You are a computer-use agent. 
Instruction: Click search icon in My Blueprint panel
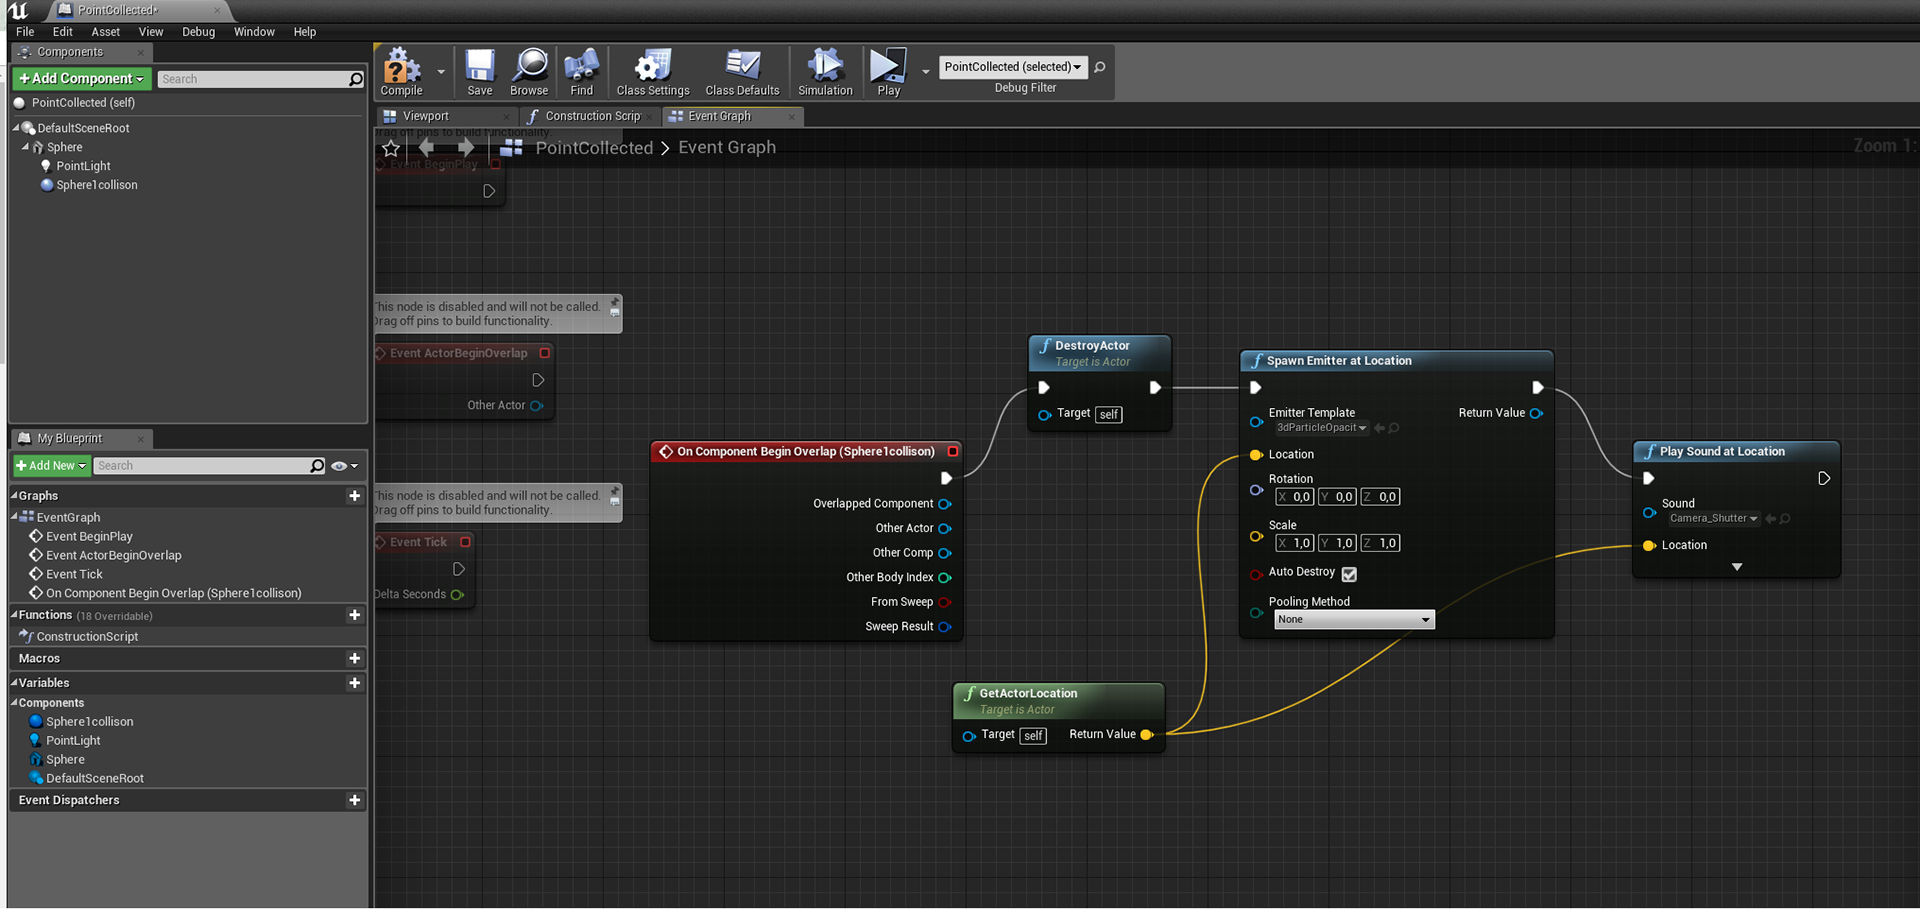click(x=317, y=466)
